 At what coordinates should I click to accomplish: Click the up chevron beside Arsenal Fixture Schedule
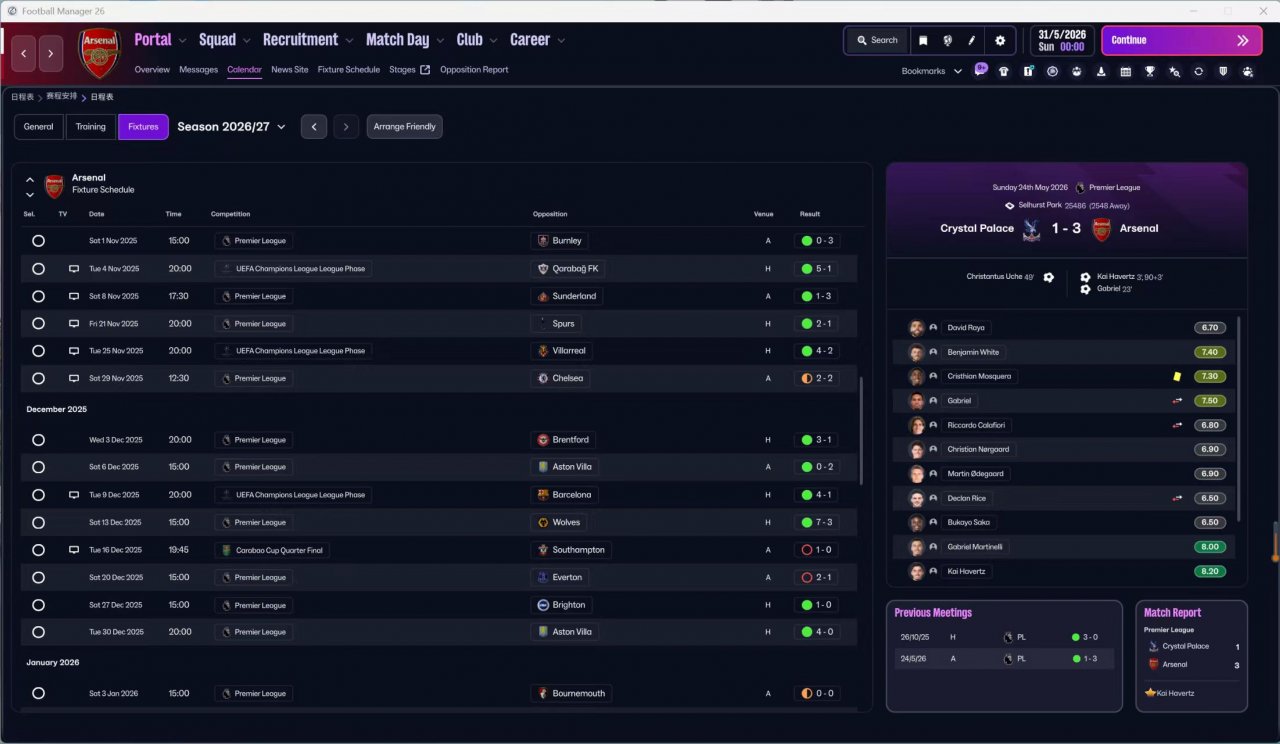30,180
